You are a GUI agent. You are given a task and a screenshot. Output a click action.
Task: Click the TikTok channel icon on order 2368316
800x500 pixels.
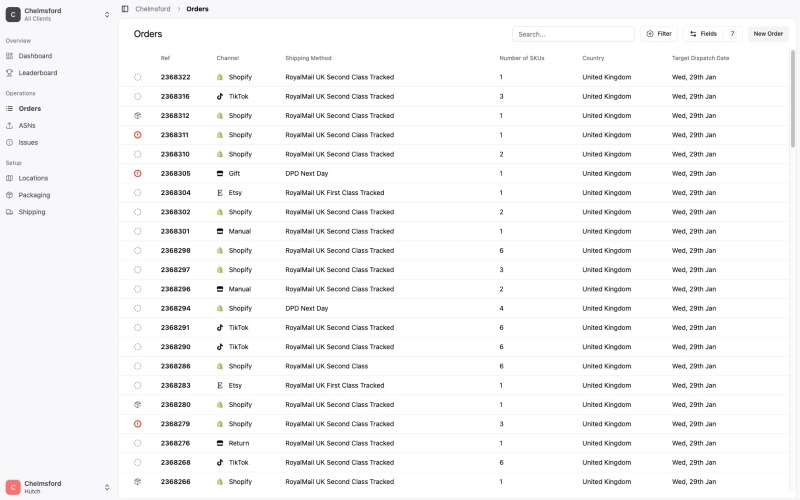[x=220, y=96]
